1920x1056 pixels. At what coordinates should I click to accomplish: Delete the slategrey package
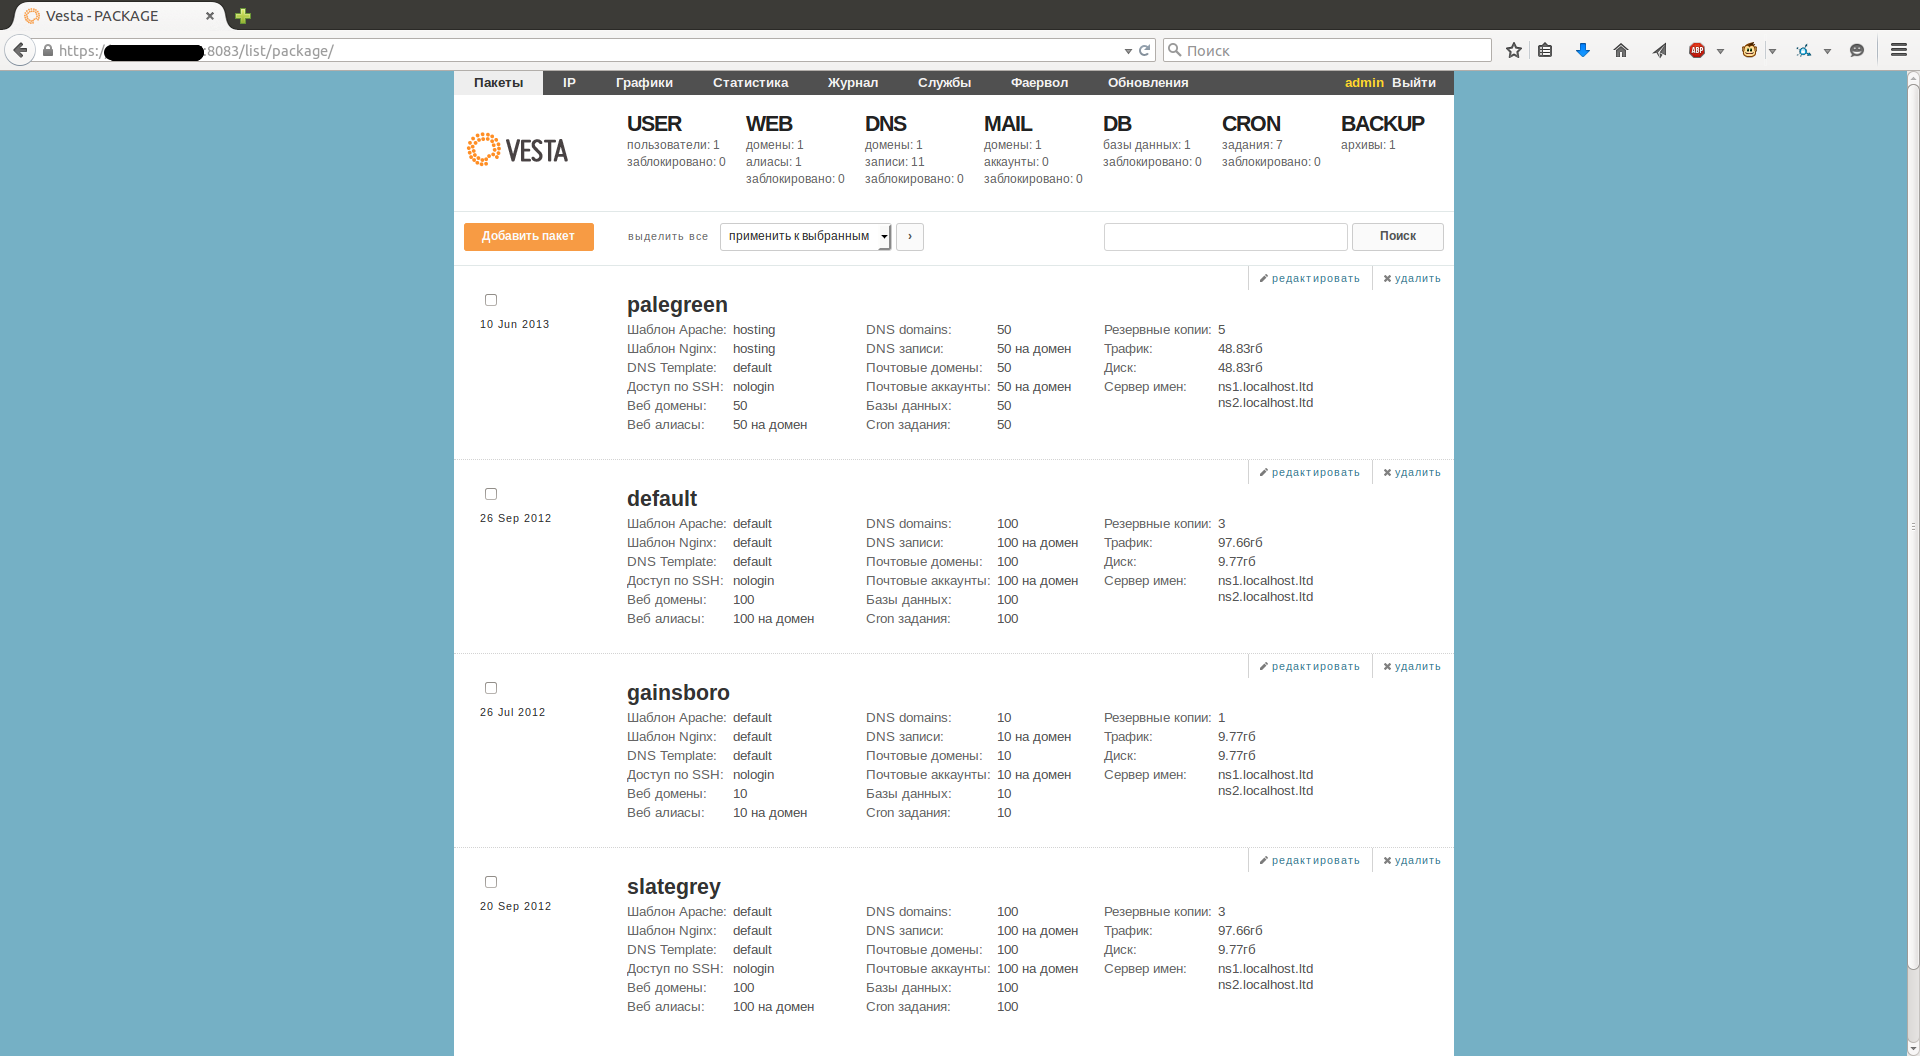coord(1412,861)
